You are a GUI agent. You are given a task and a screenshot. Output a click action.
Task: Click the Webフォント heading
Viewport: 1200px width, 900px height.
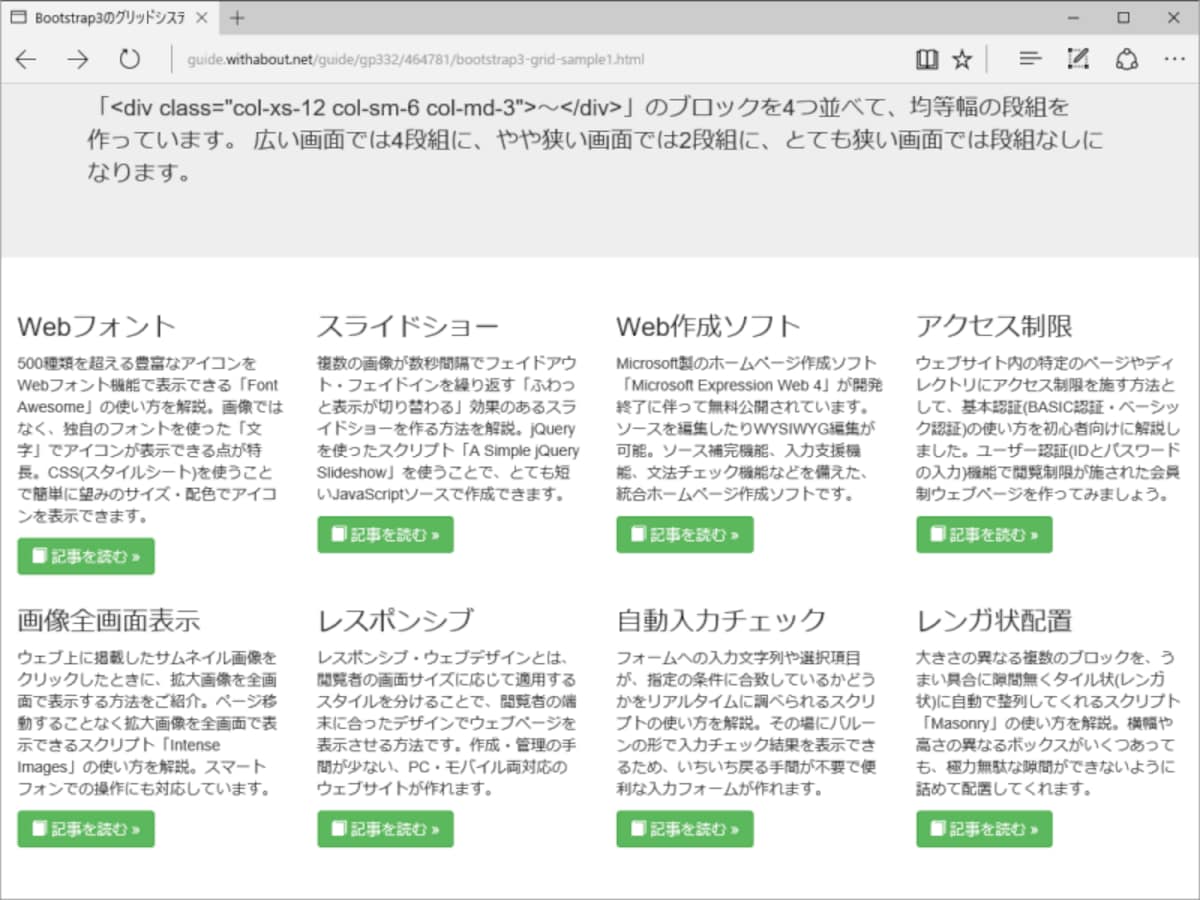(97, 327)
